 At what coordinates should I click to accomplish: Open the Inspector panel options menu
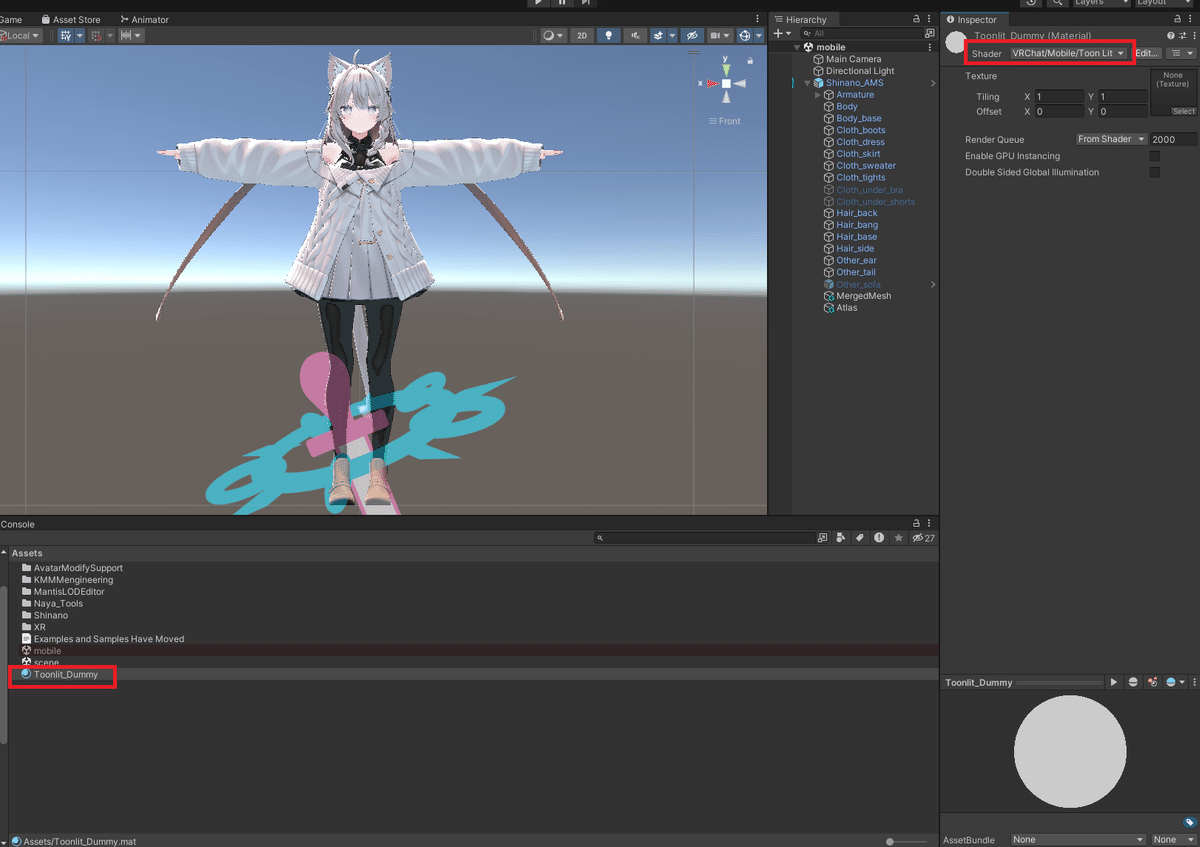click(x=1188, y=19)
